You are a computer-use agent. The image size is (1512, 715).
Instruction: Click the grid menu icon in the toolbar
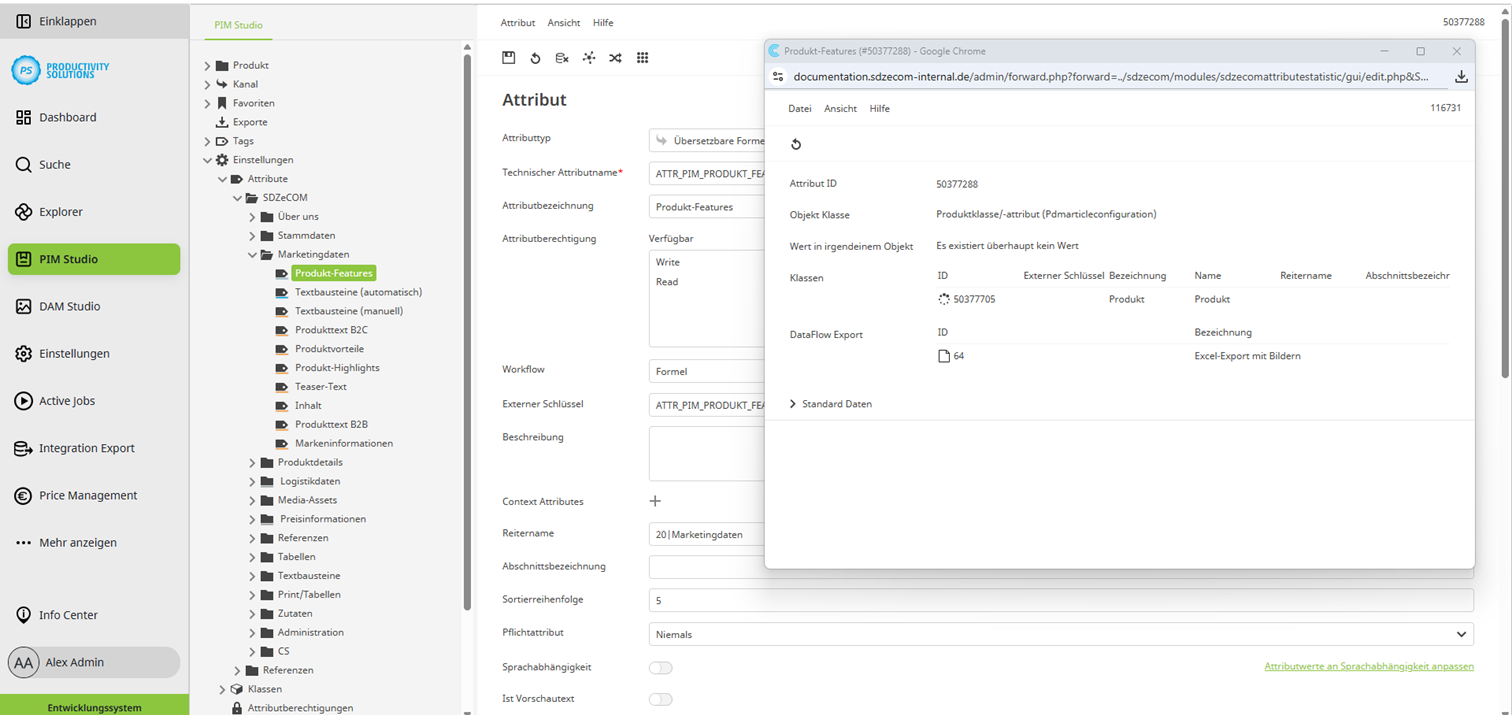[x=641, y=58]
